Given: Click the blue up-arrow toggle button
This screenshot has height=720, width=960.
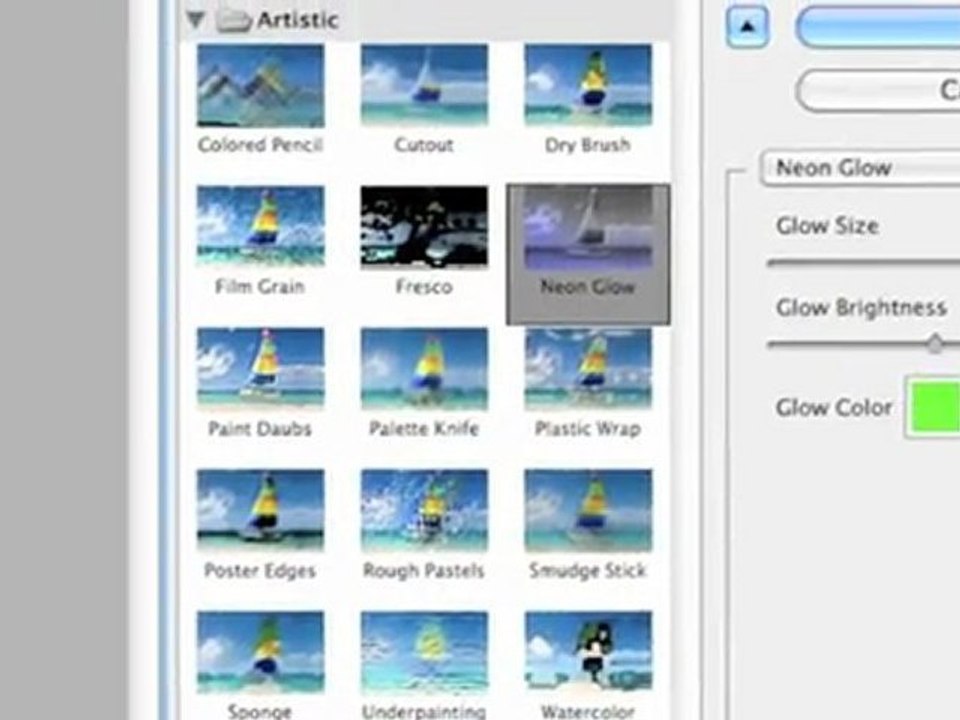Looking at the screenshot, I should pos(747,27).
